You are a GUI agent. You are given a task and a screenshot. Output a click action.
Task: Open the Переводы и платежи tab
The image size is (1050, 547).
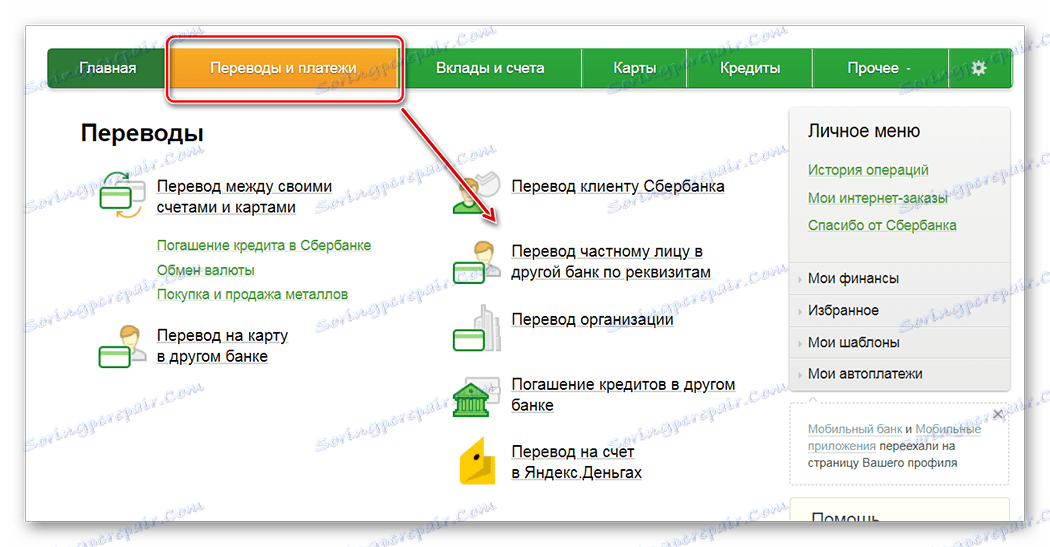(x=283, y=68)
